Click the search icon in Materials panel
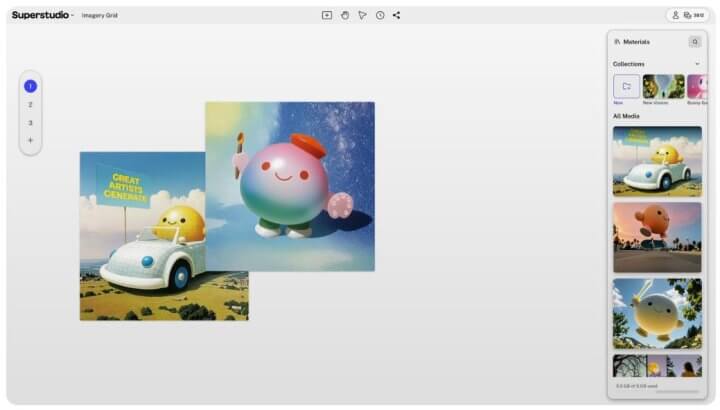 click(695, 42)
